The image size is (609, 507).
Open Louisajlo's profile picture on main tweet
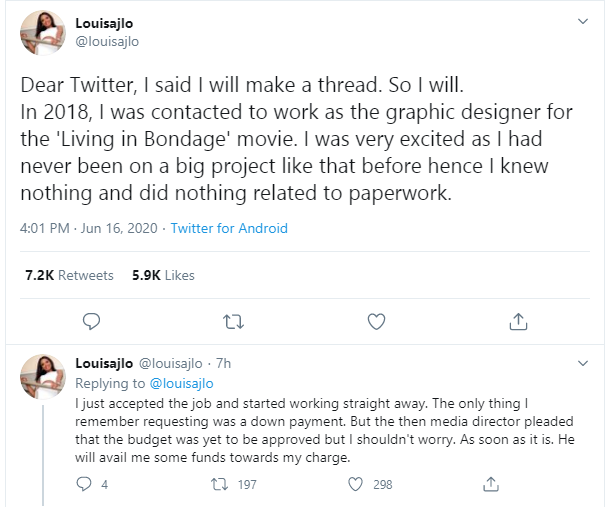click(x=43, y=34)
